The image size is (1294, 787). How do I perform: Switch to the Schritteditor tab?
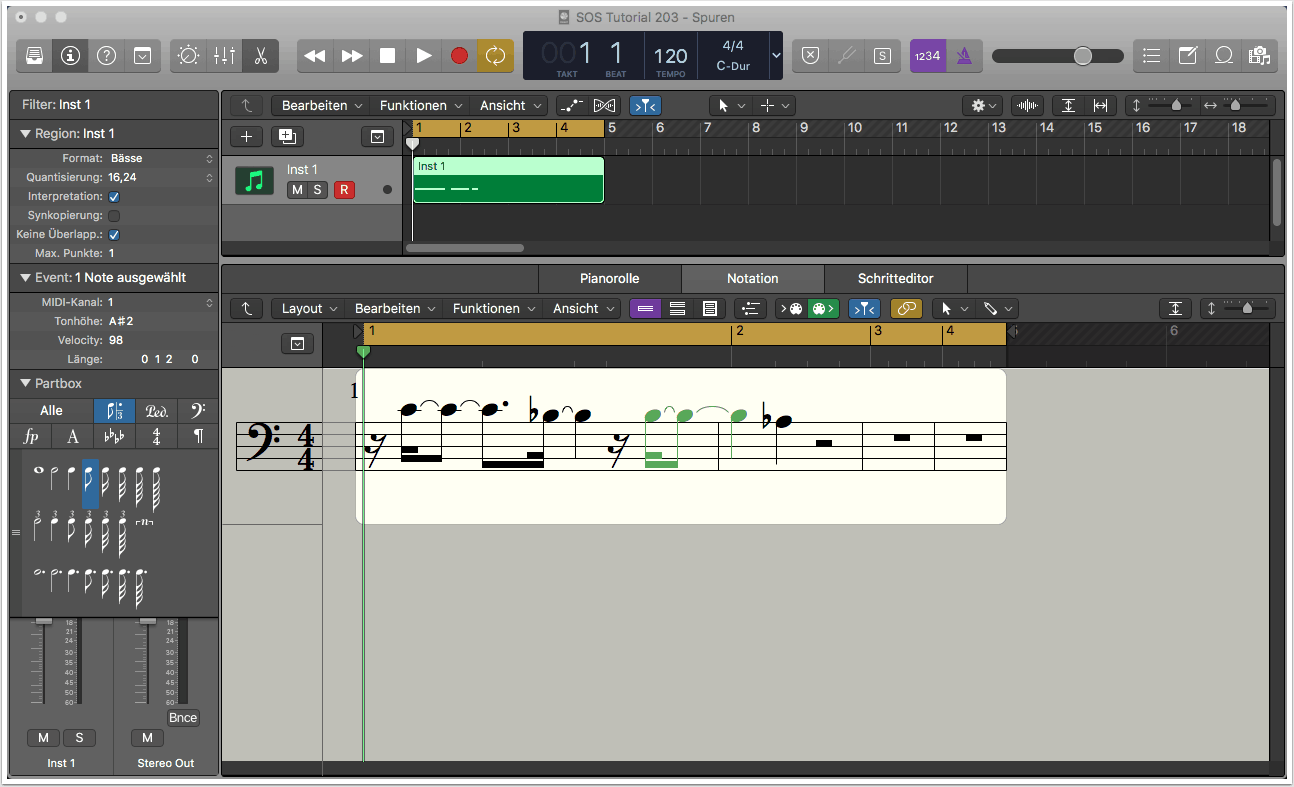pyautogui.click(x=895, y=279)
